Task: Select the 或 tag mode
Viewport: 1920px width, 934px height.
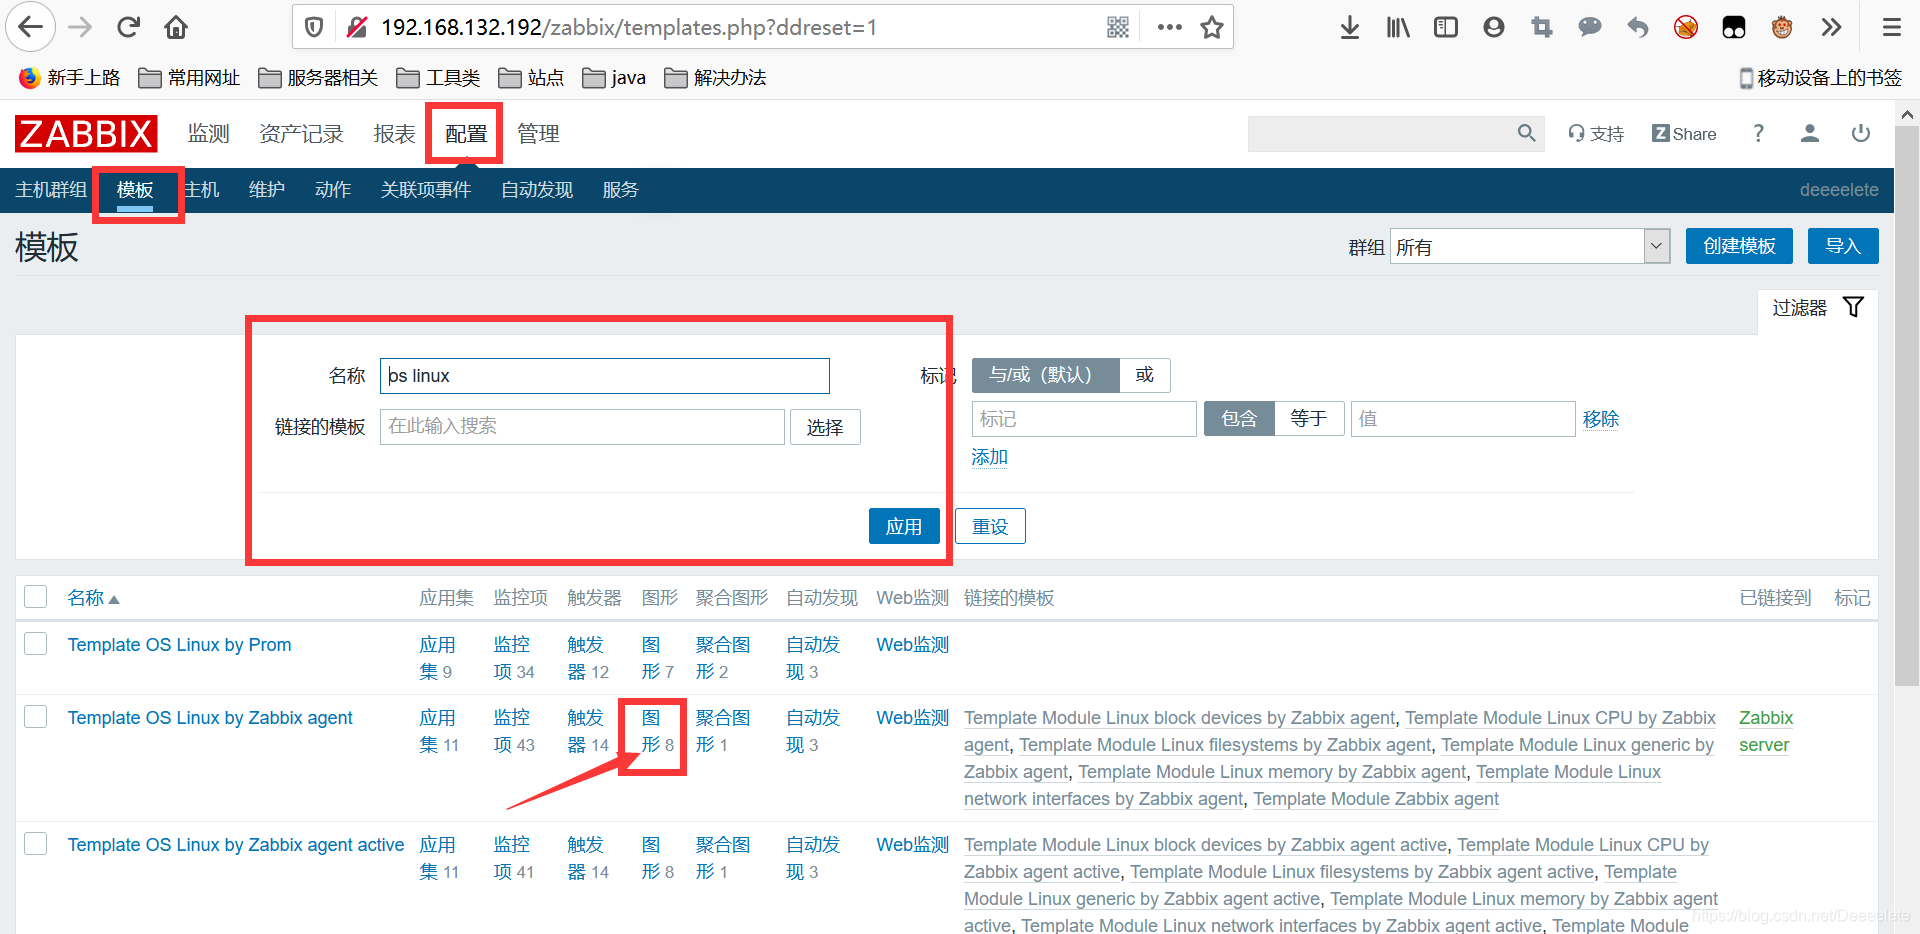Action: [x=1145, y=375]
